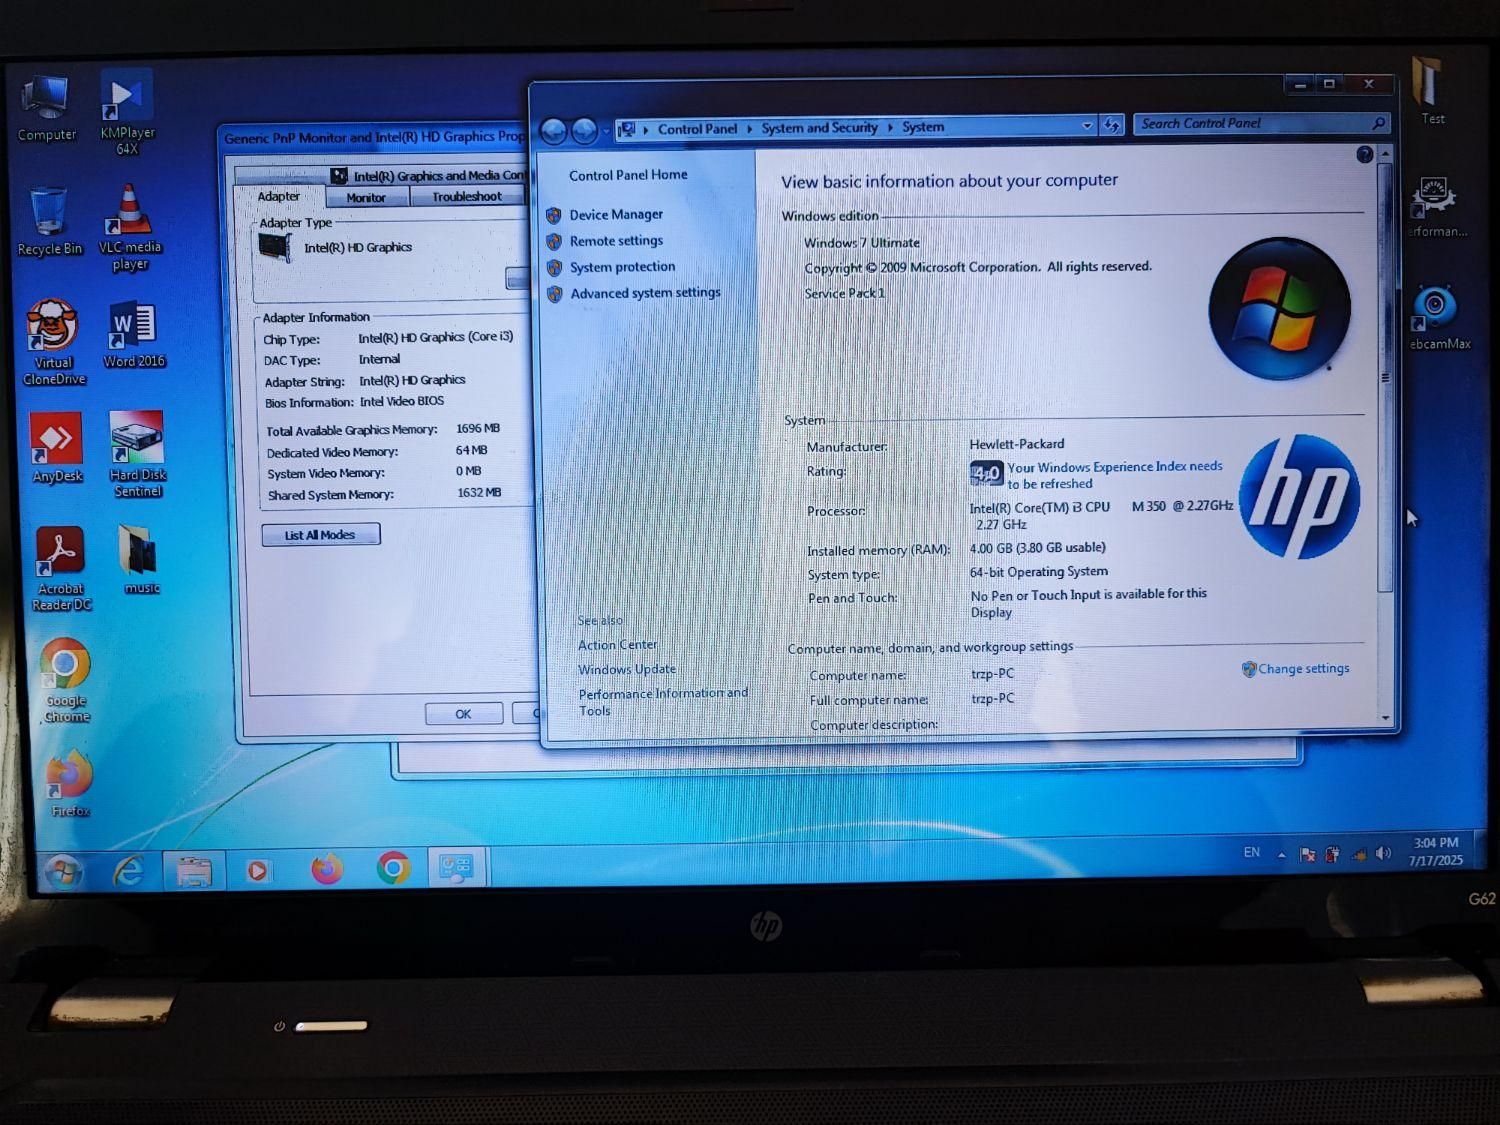Switch to the Troubleshoot tab

[467, 197]
